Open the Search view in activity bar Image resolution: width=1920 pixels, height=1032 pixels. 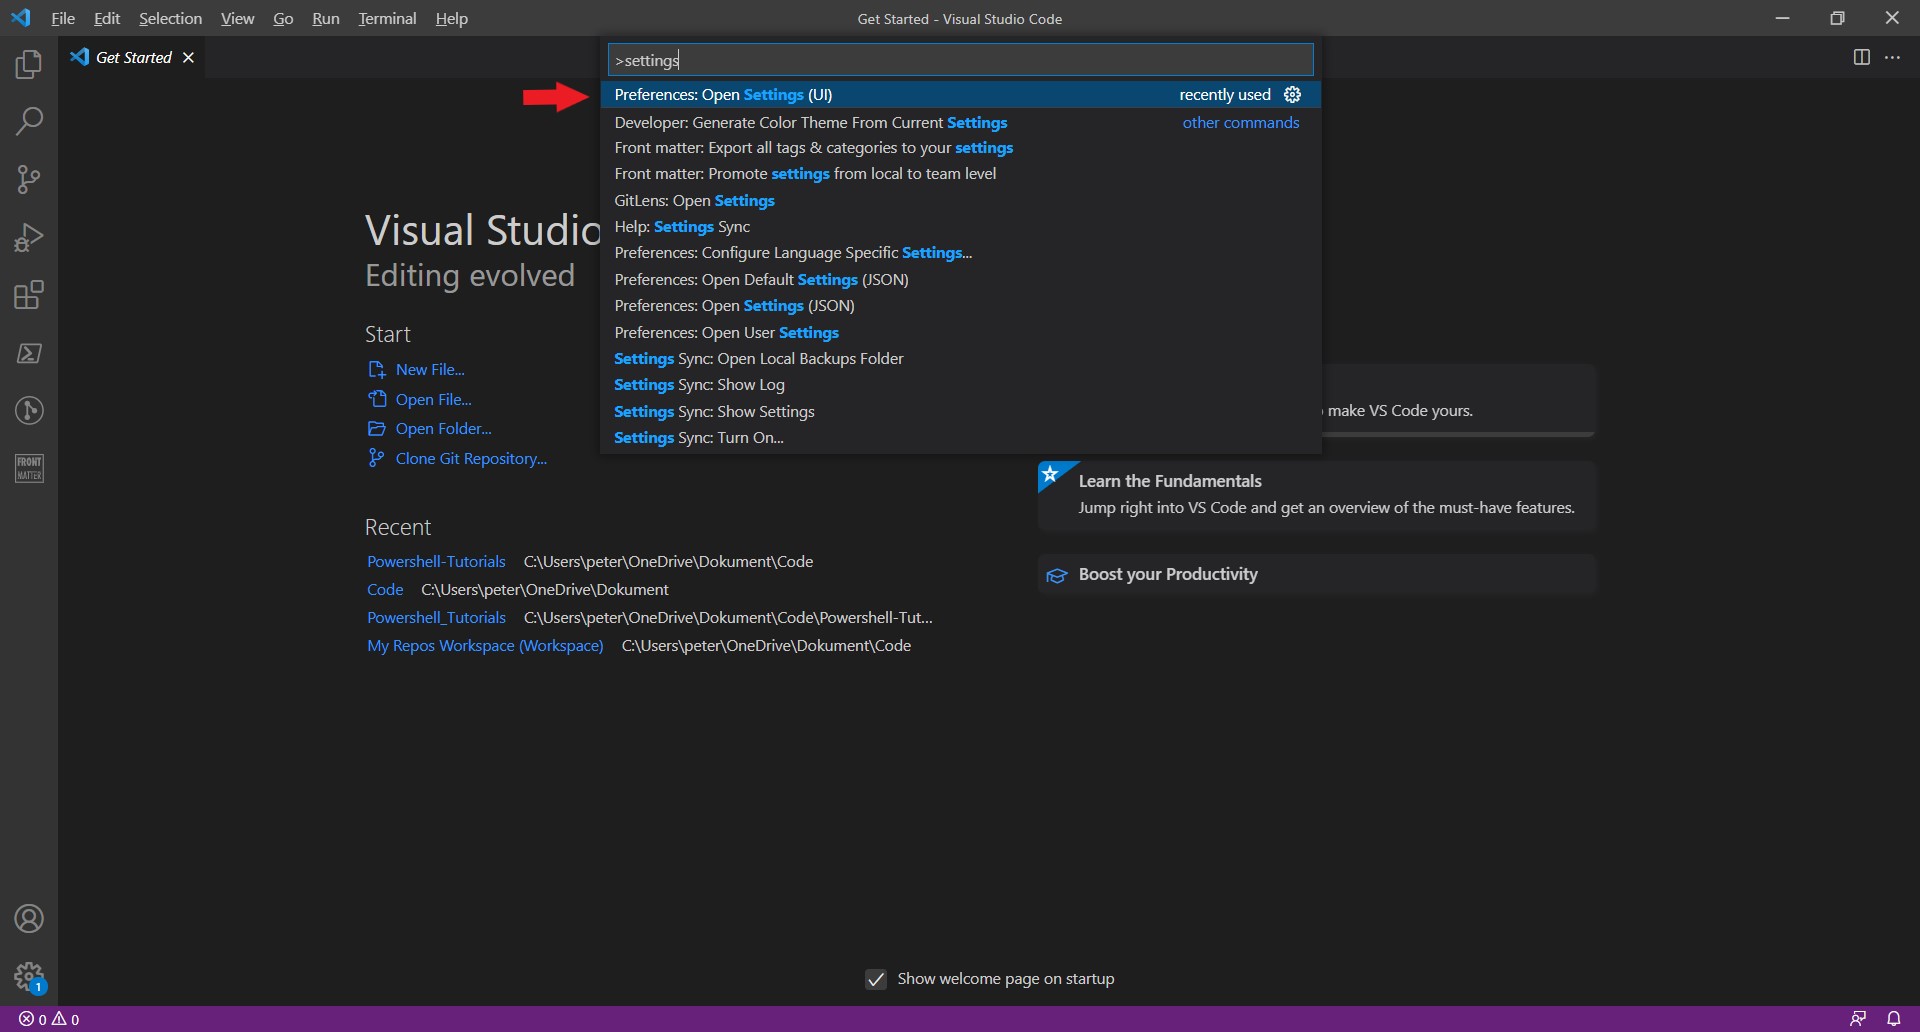tap(29, 122)
